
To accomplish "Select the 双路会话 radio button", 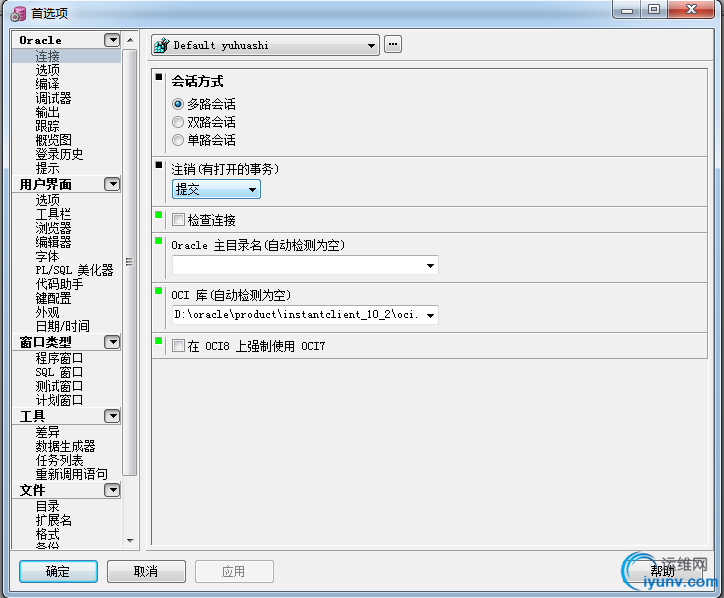I will 178,122.
